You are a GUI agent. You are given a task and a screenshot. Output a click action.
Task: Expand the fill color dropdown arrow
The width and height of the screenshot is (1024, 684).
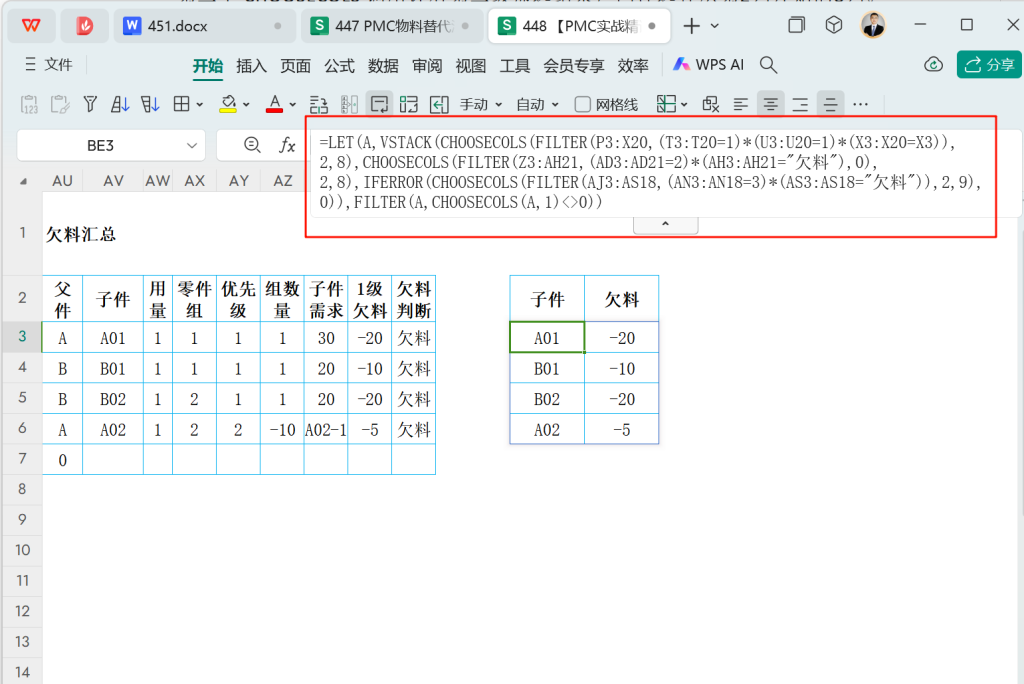tap(246, 105)
